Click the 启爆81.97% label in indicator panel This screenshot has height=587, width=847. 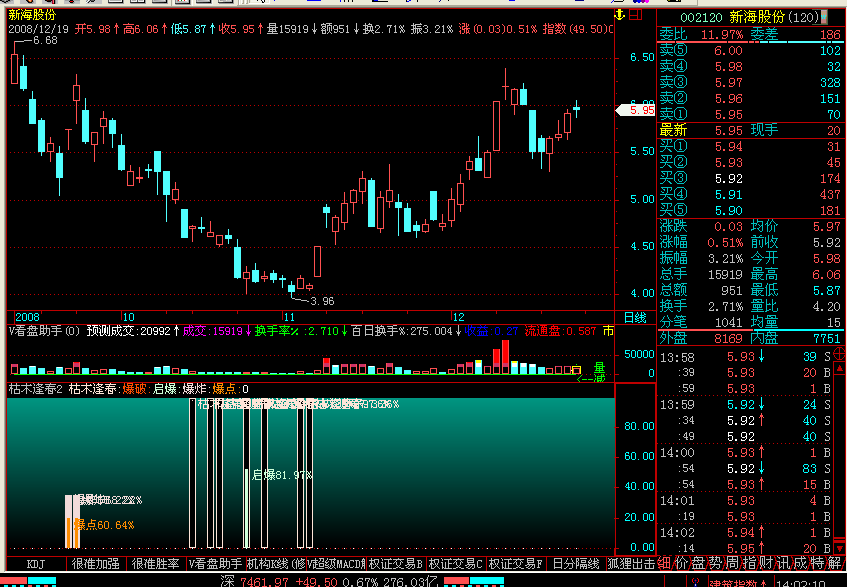(x=282, y=475)
